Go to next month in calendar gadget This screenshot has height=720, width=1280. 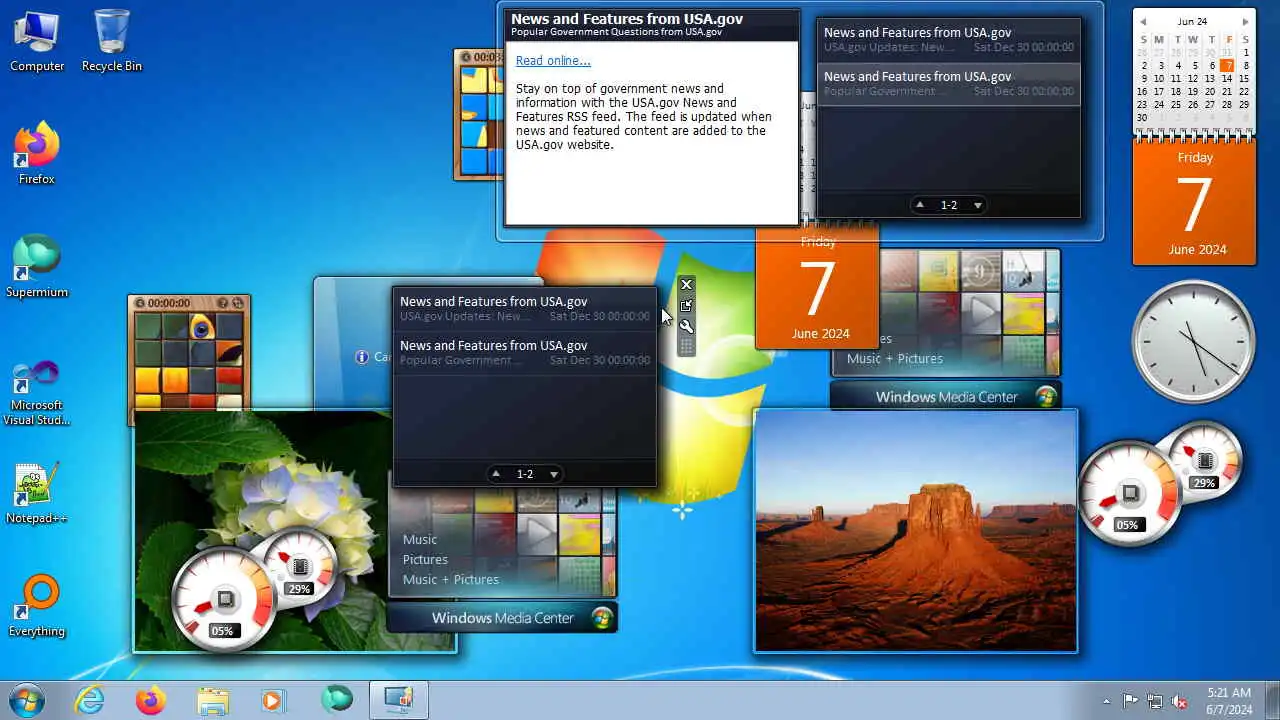pyautogui.click(x=1246, y=21)
